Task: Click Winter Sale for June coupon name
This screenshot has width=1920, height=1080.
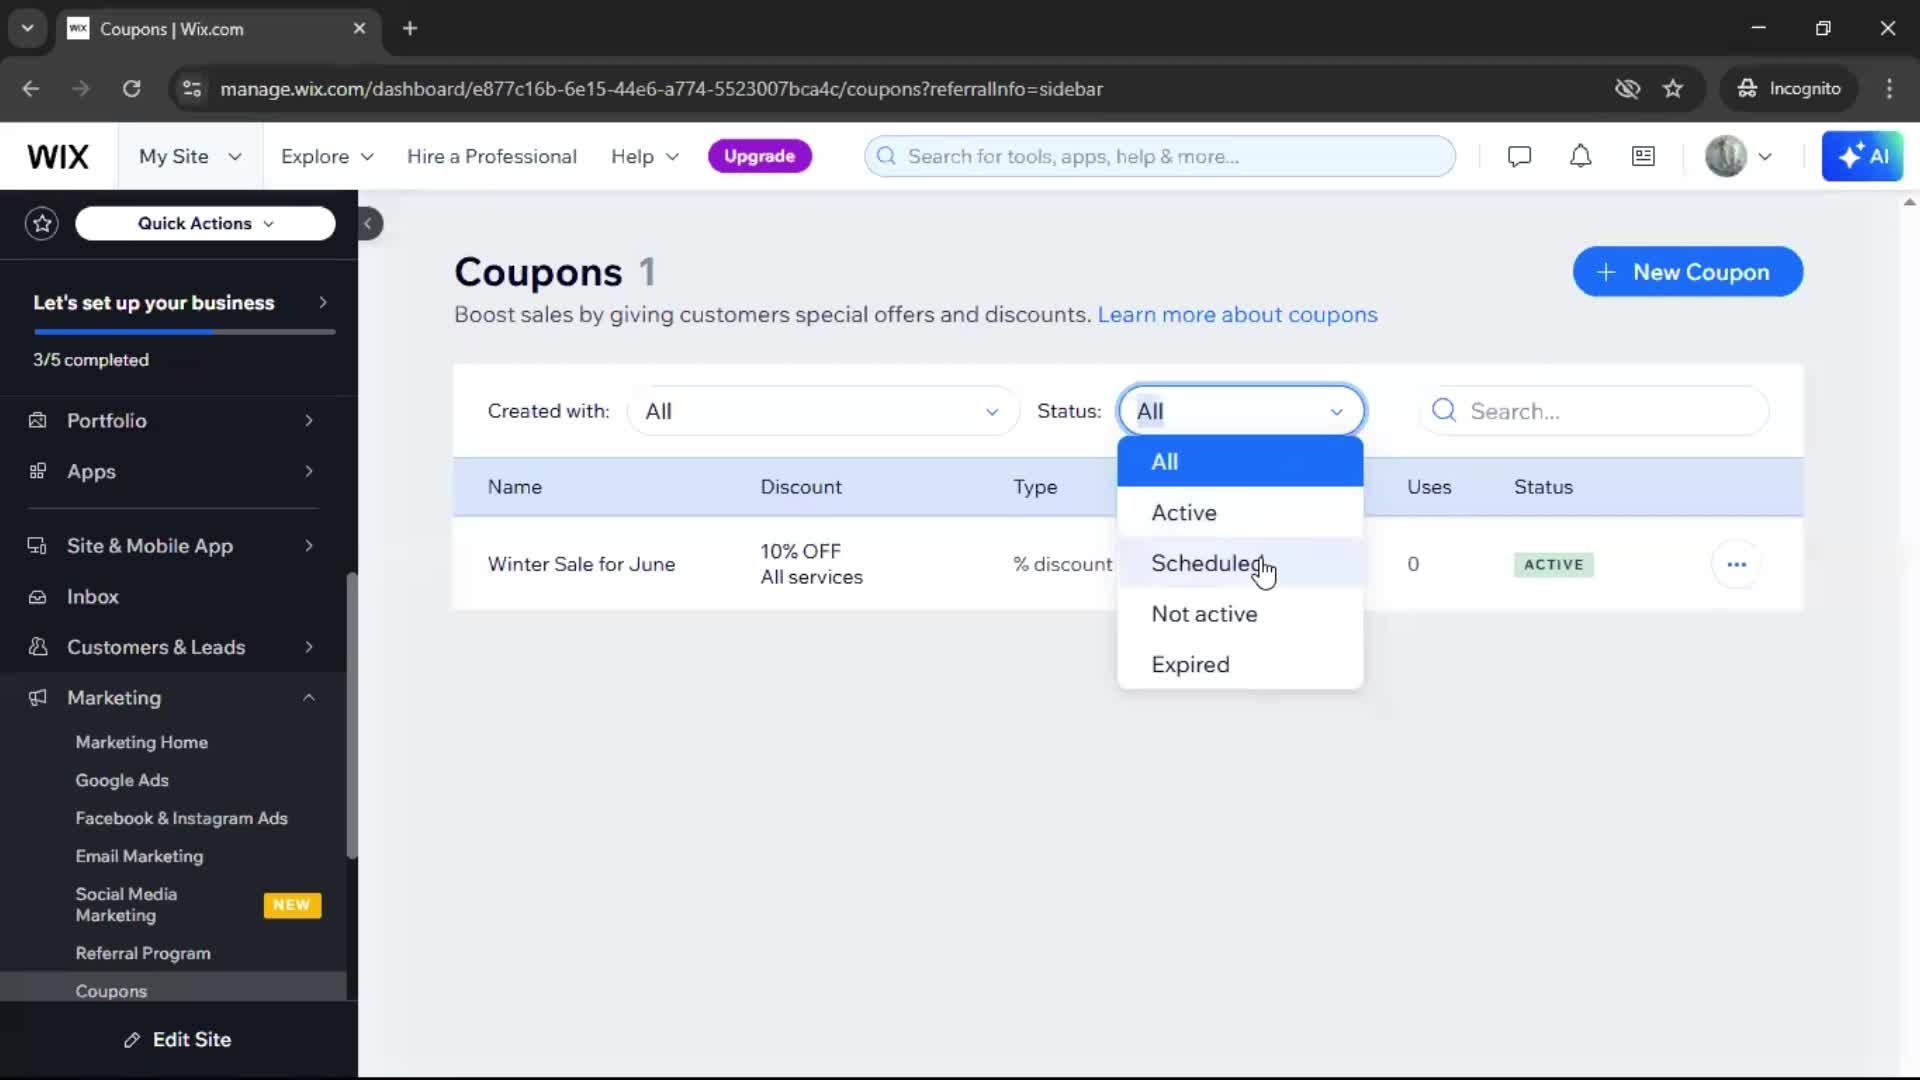Action: click(581, 564)
